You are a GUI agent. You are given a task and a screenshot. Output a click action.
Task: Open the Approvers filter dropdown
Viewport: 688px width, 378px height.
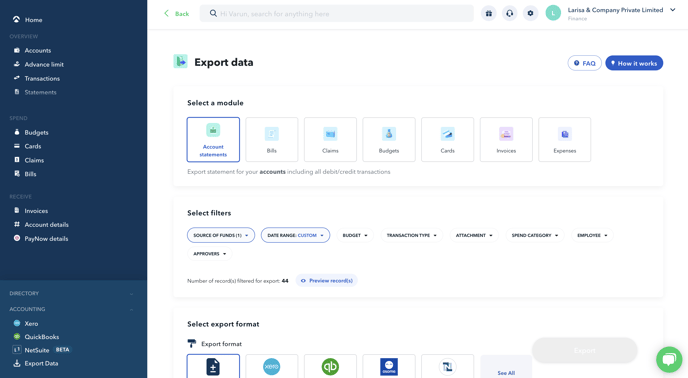click(210, 254)
